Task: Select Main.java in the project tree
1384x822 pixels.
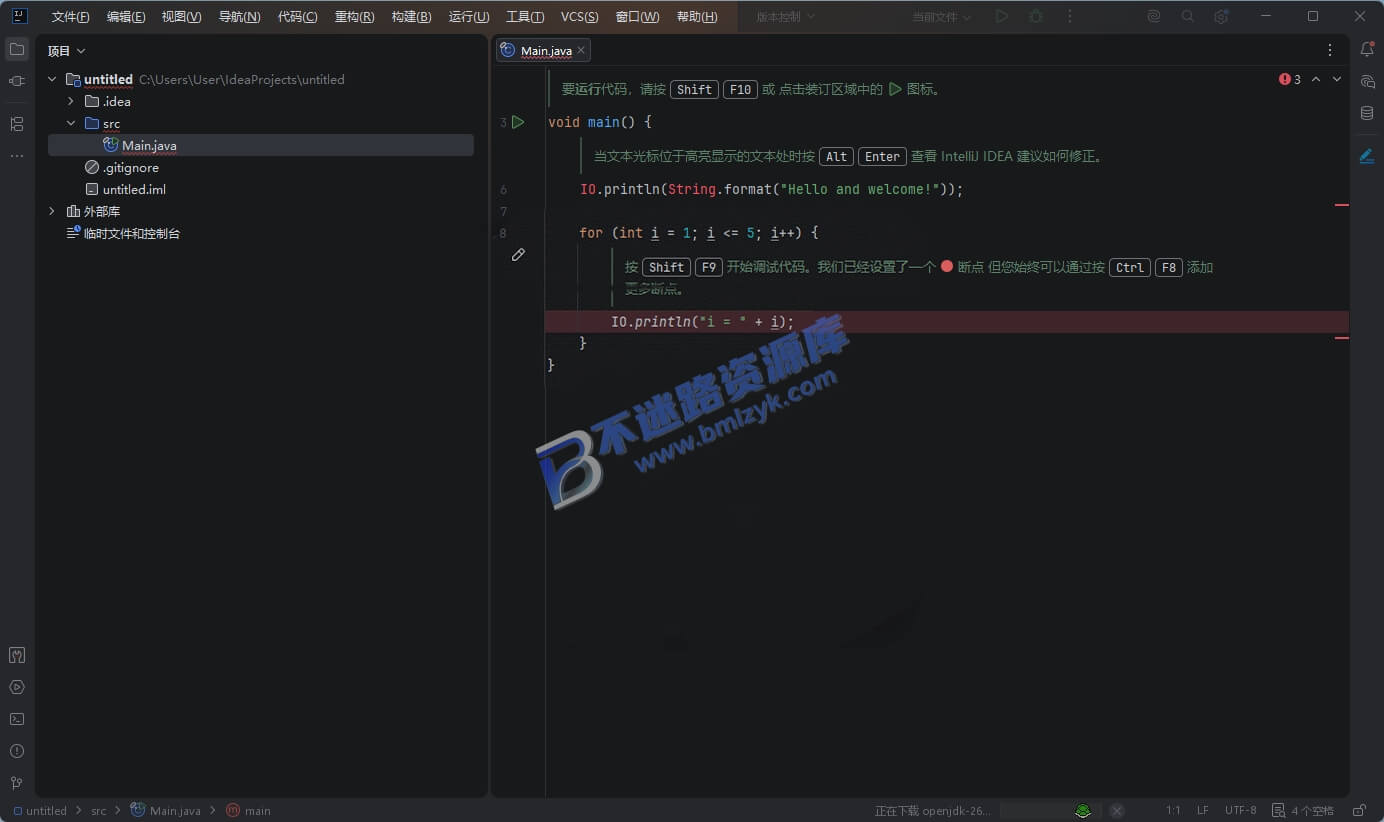Action: coord(260,145)
